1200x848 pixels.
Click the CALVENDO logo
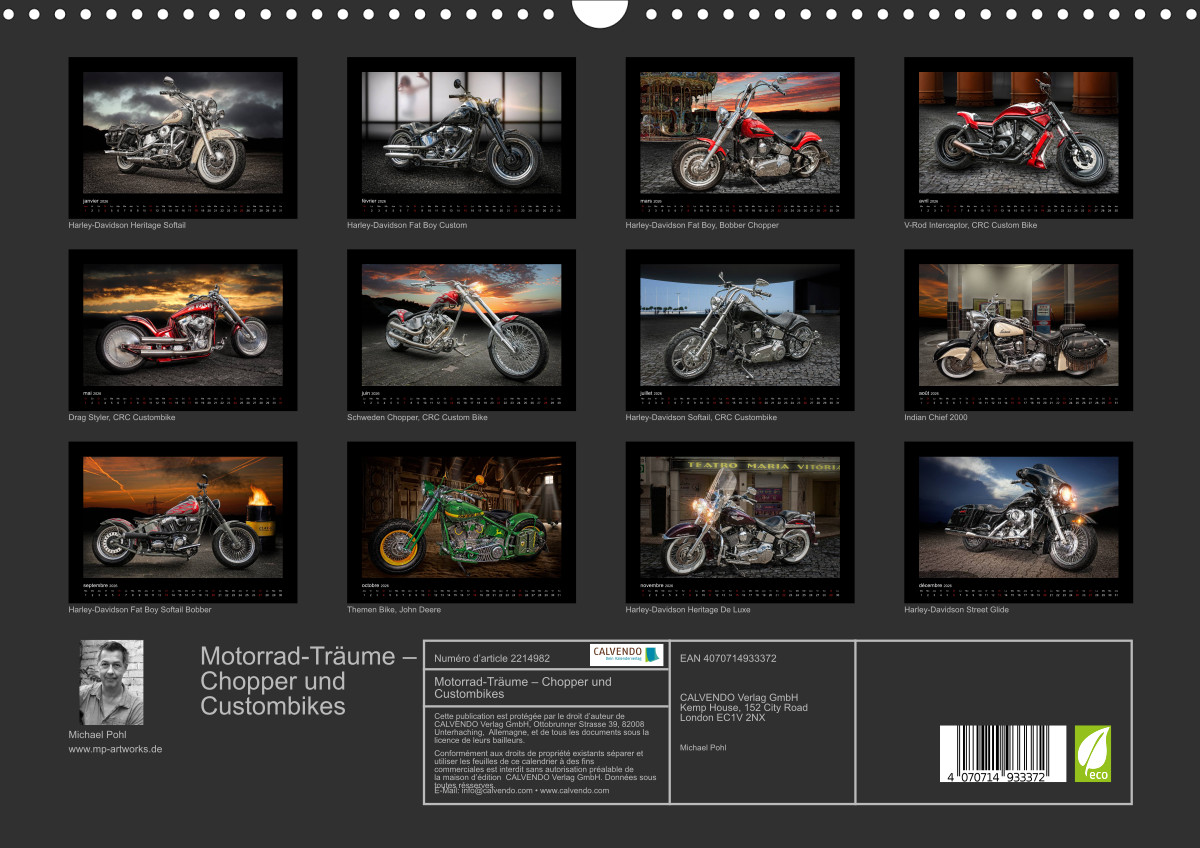coord(626,655)
